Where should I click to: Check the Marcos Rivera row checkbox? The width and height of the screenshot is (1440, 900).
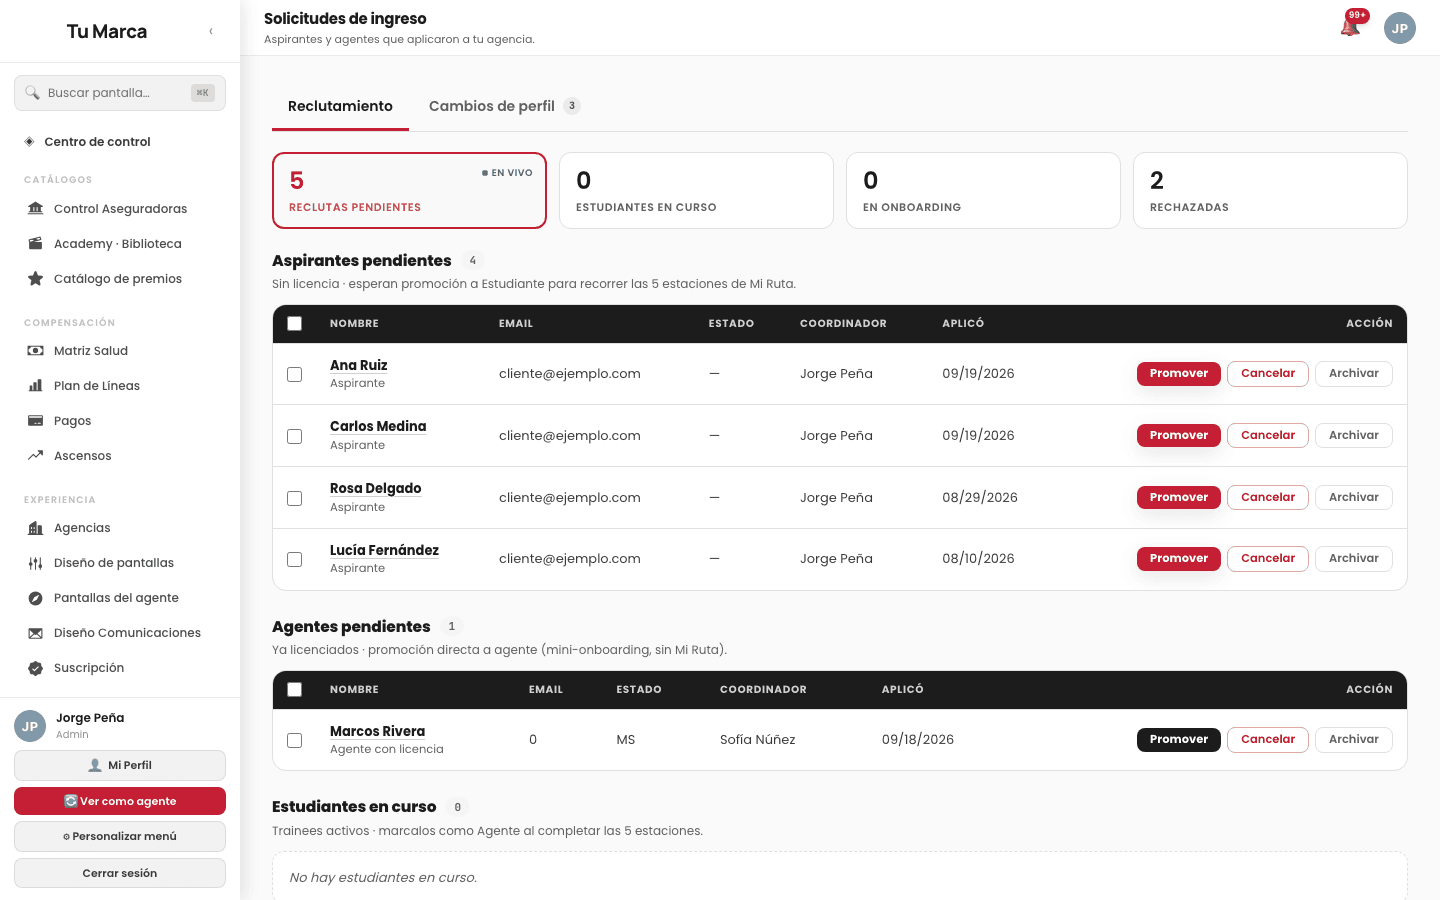pyautogui.click(x=294, y=740)
